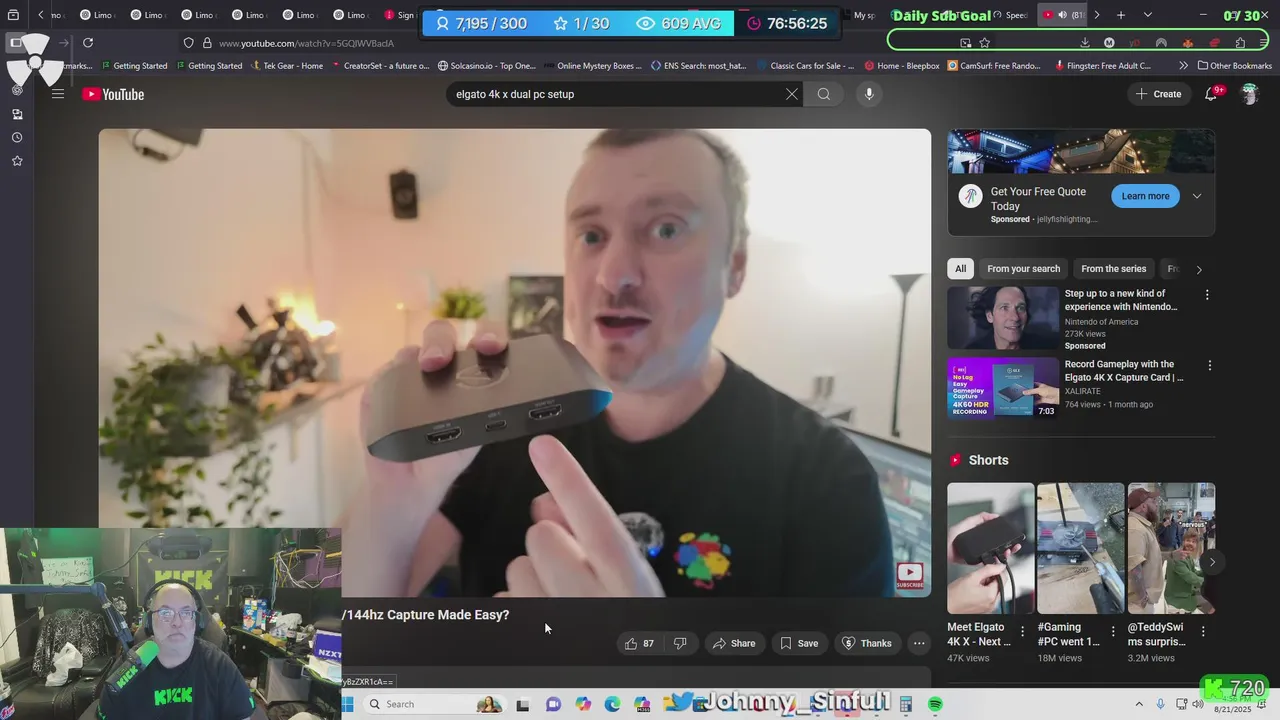Toggle the taskbar microphone tray icon
This screenshot has height=720, width=1280.
(x=1160, y=704)
